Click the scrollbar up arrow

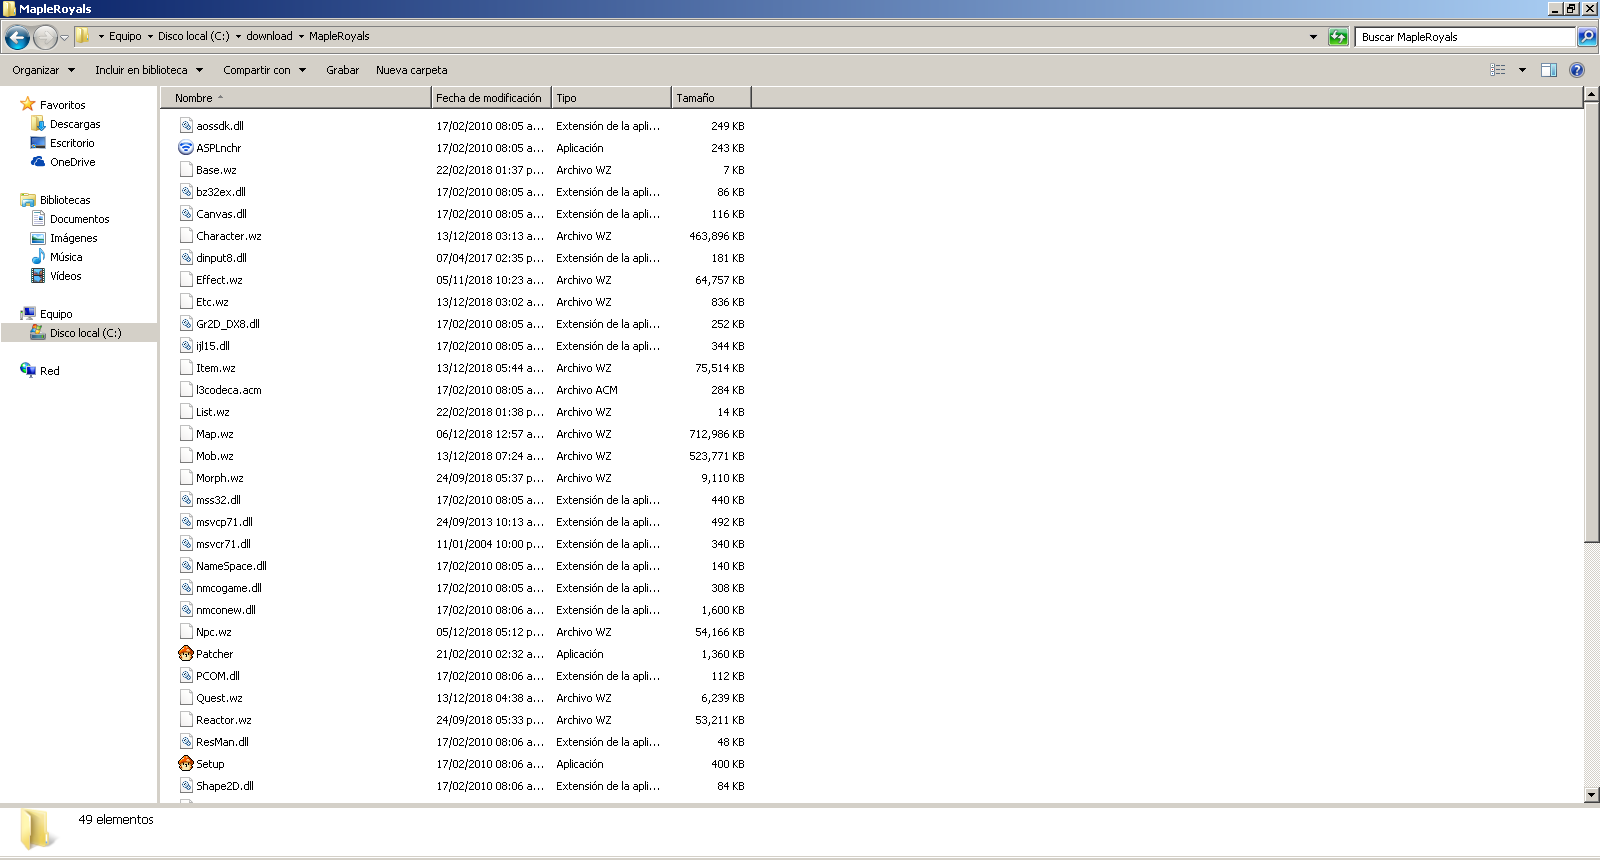(1592, 96)
